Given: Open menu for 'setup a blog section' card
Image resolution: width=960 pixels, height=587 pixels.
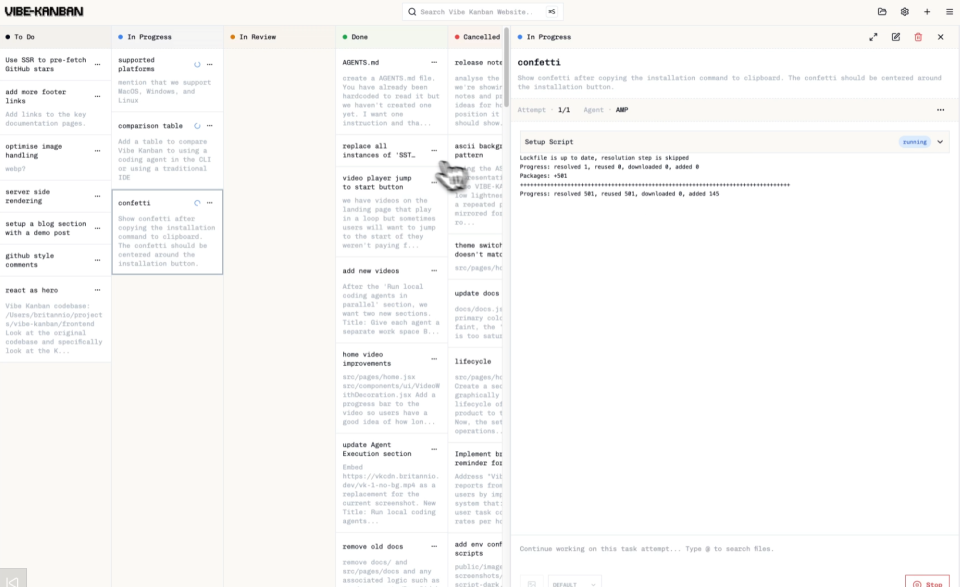Looking at the screenshot, I should (97, 228).
